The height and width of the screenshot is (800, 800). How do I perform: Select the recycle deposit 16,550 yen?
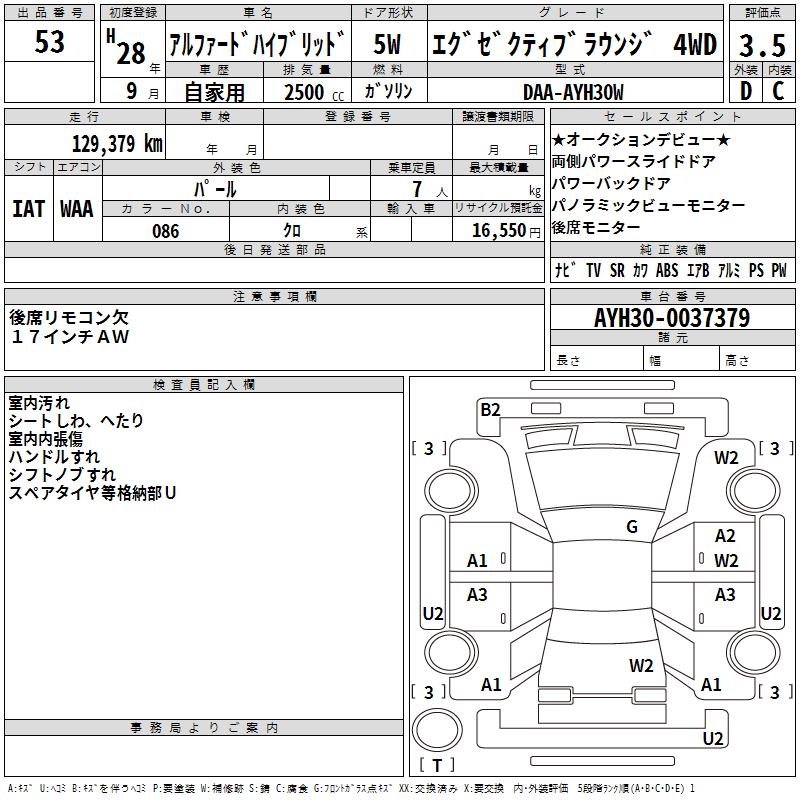coord(506,231)
